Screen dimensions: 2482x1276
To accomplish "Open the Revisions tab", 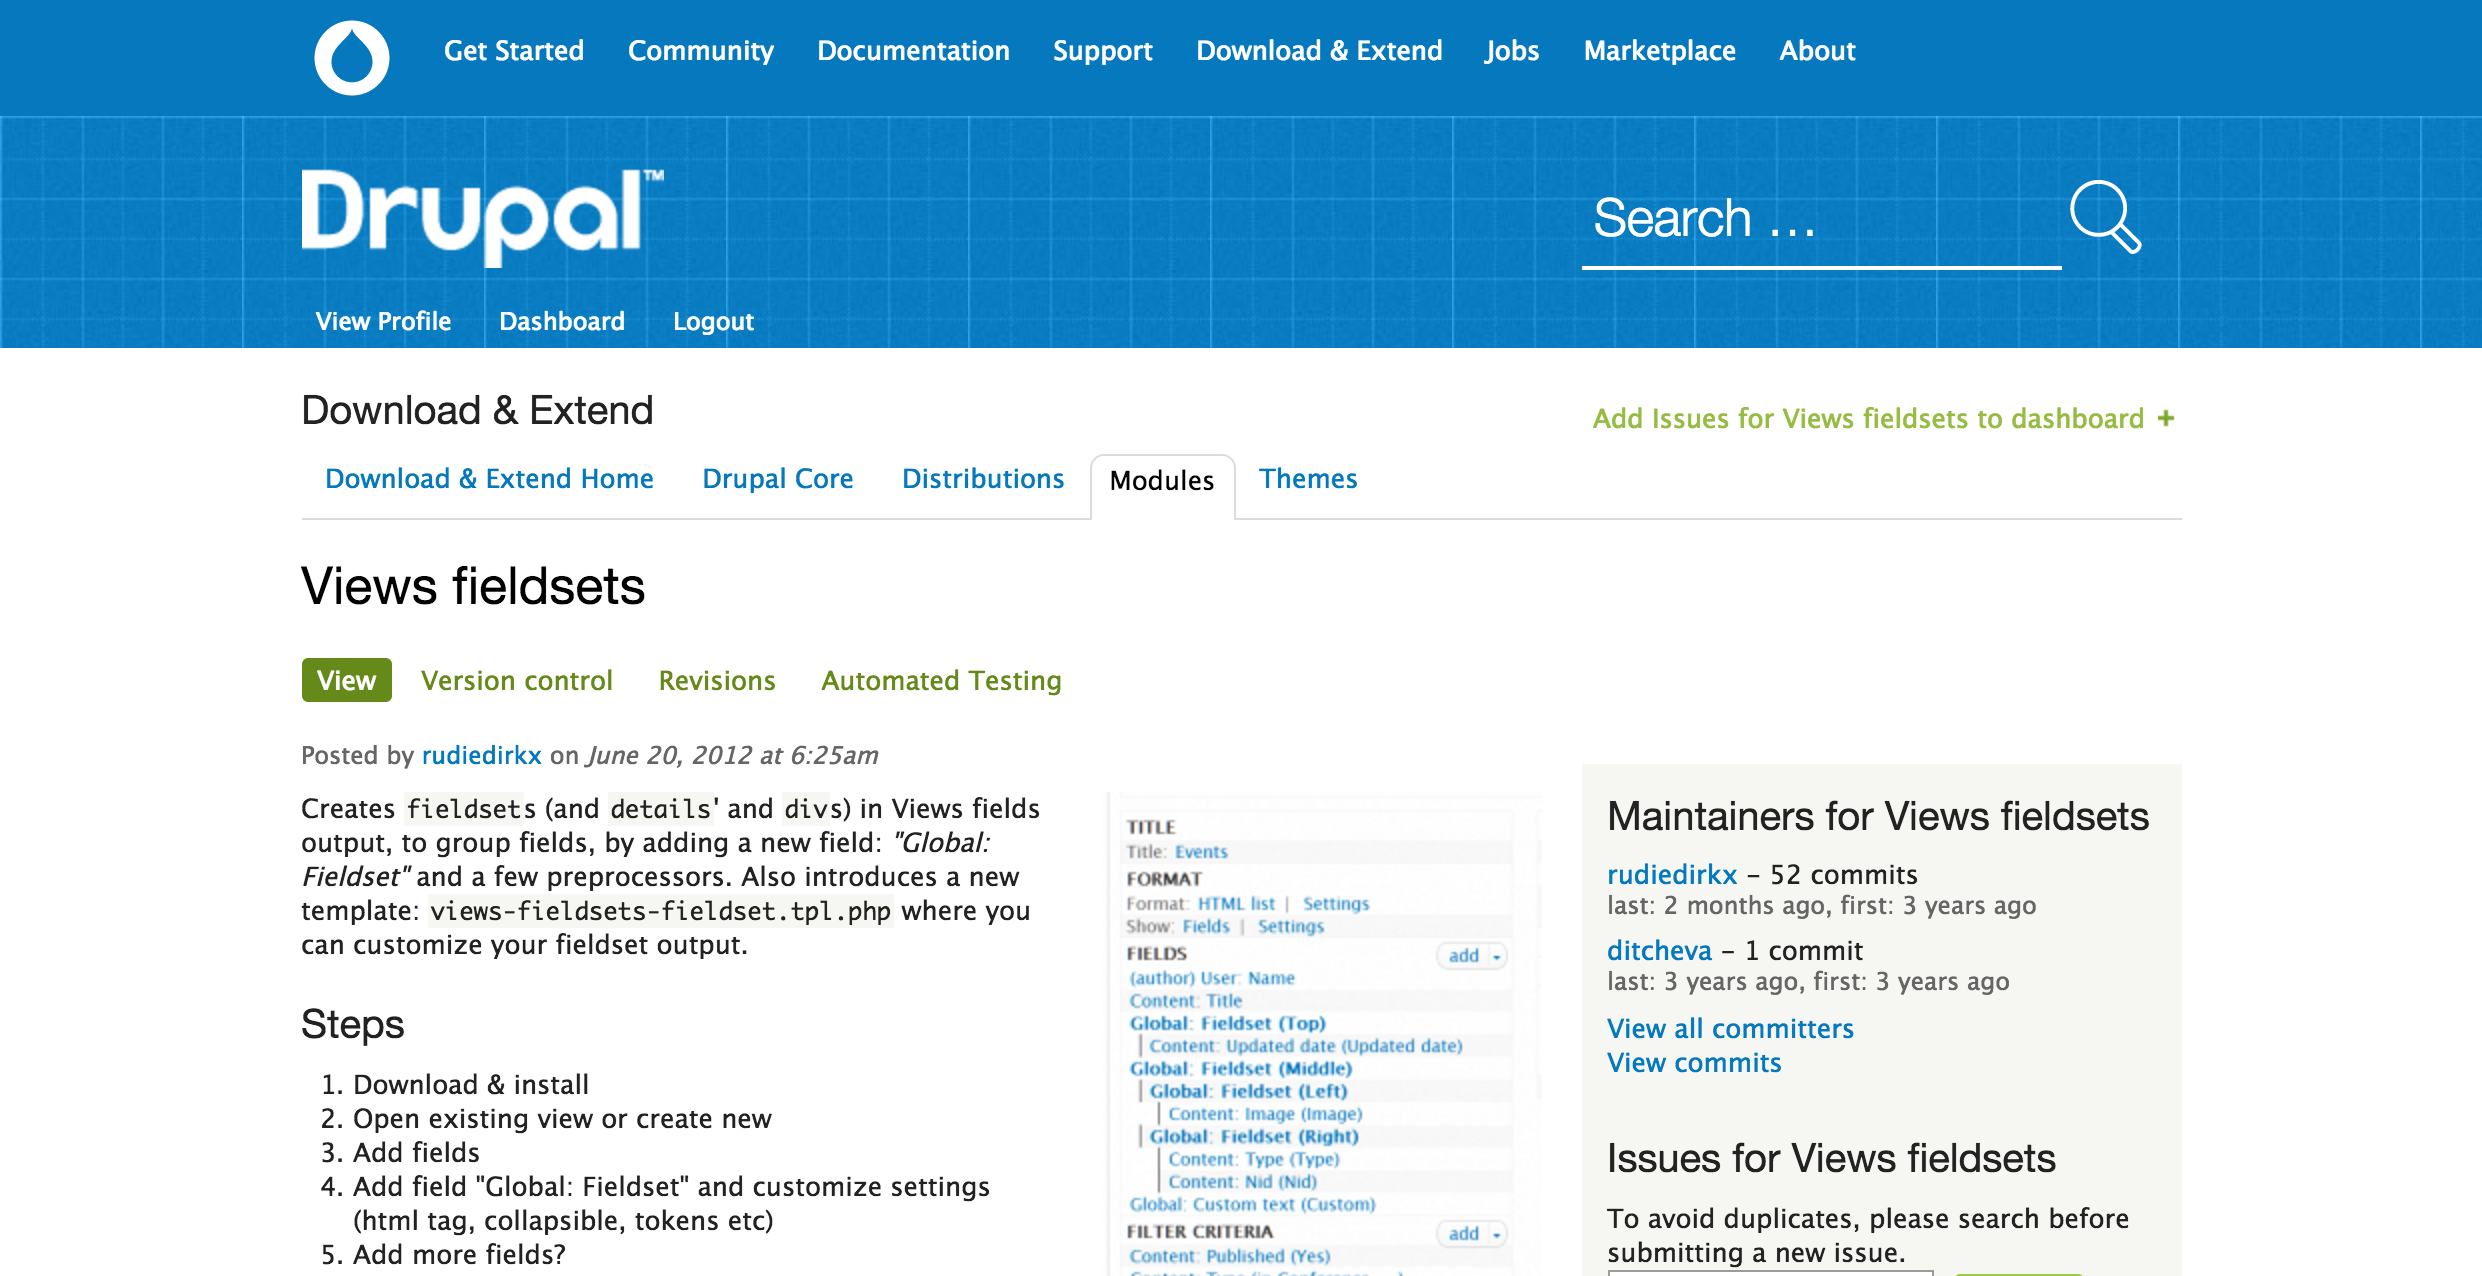I will tap(717, 680).
